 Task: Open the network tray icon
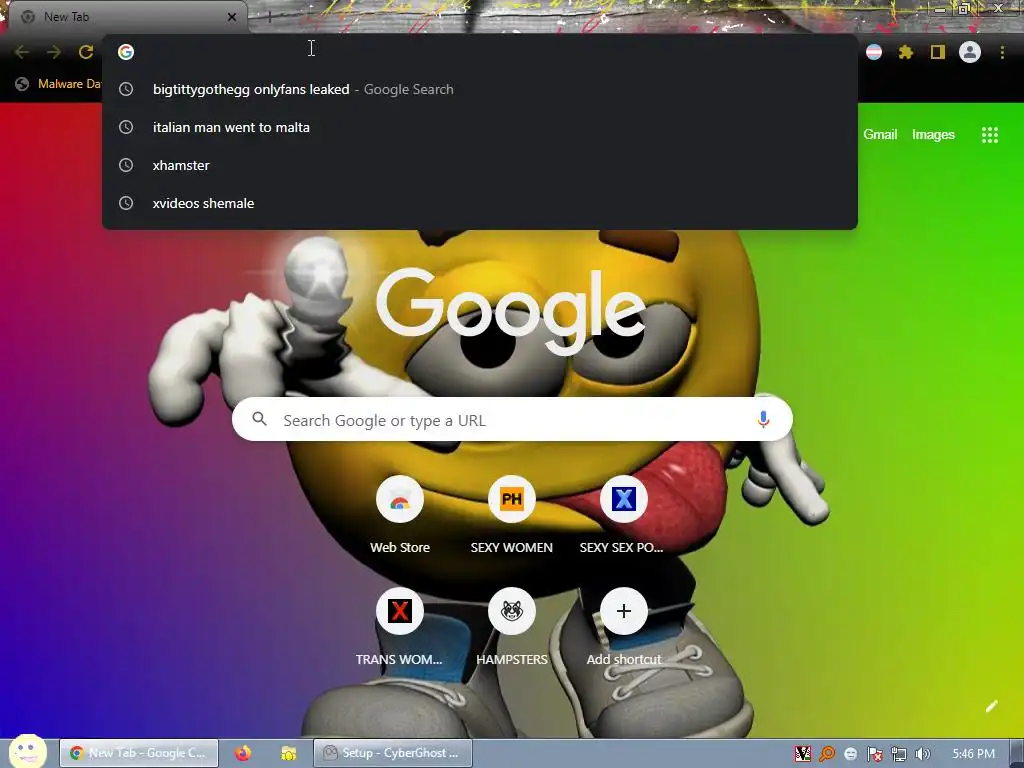899,754
